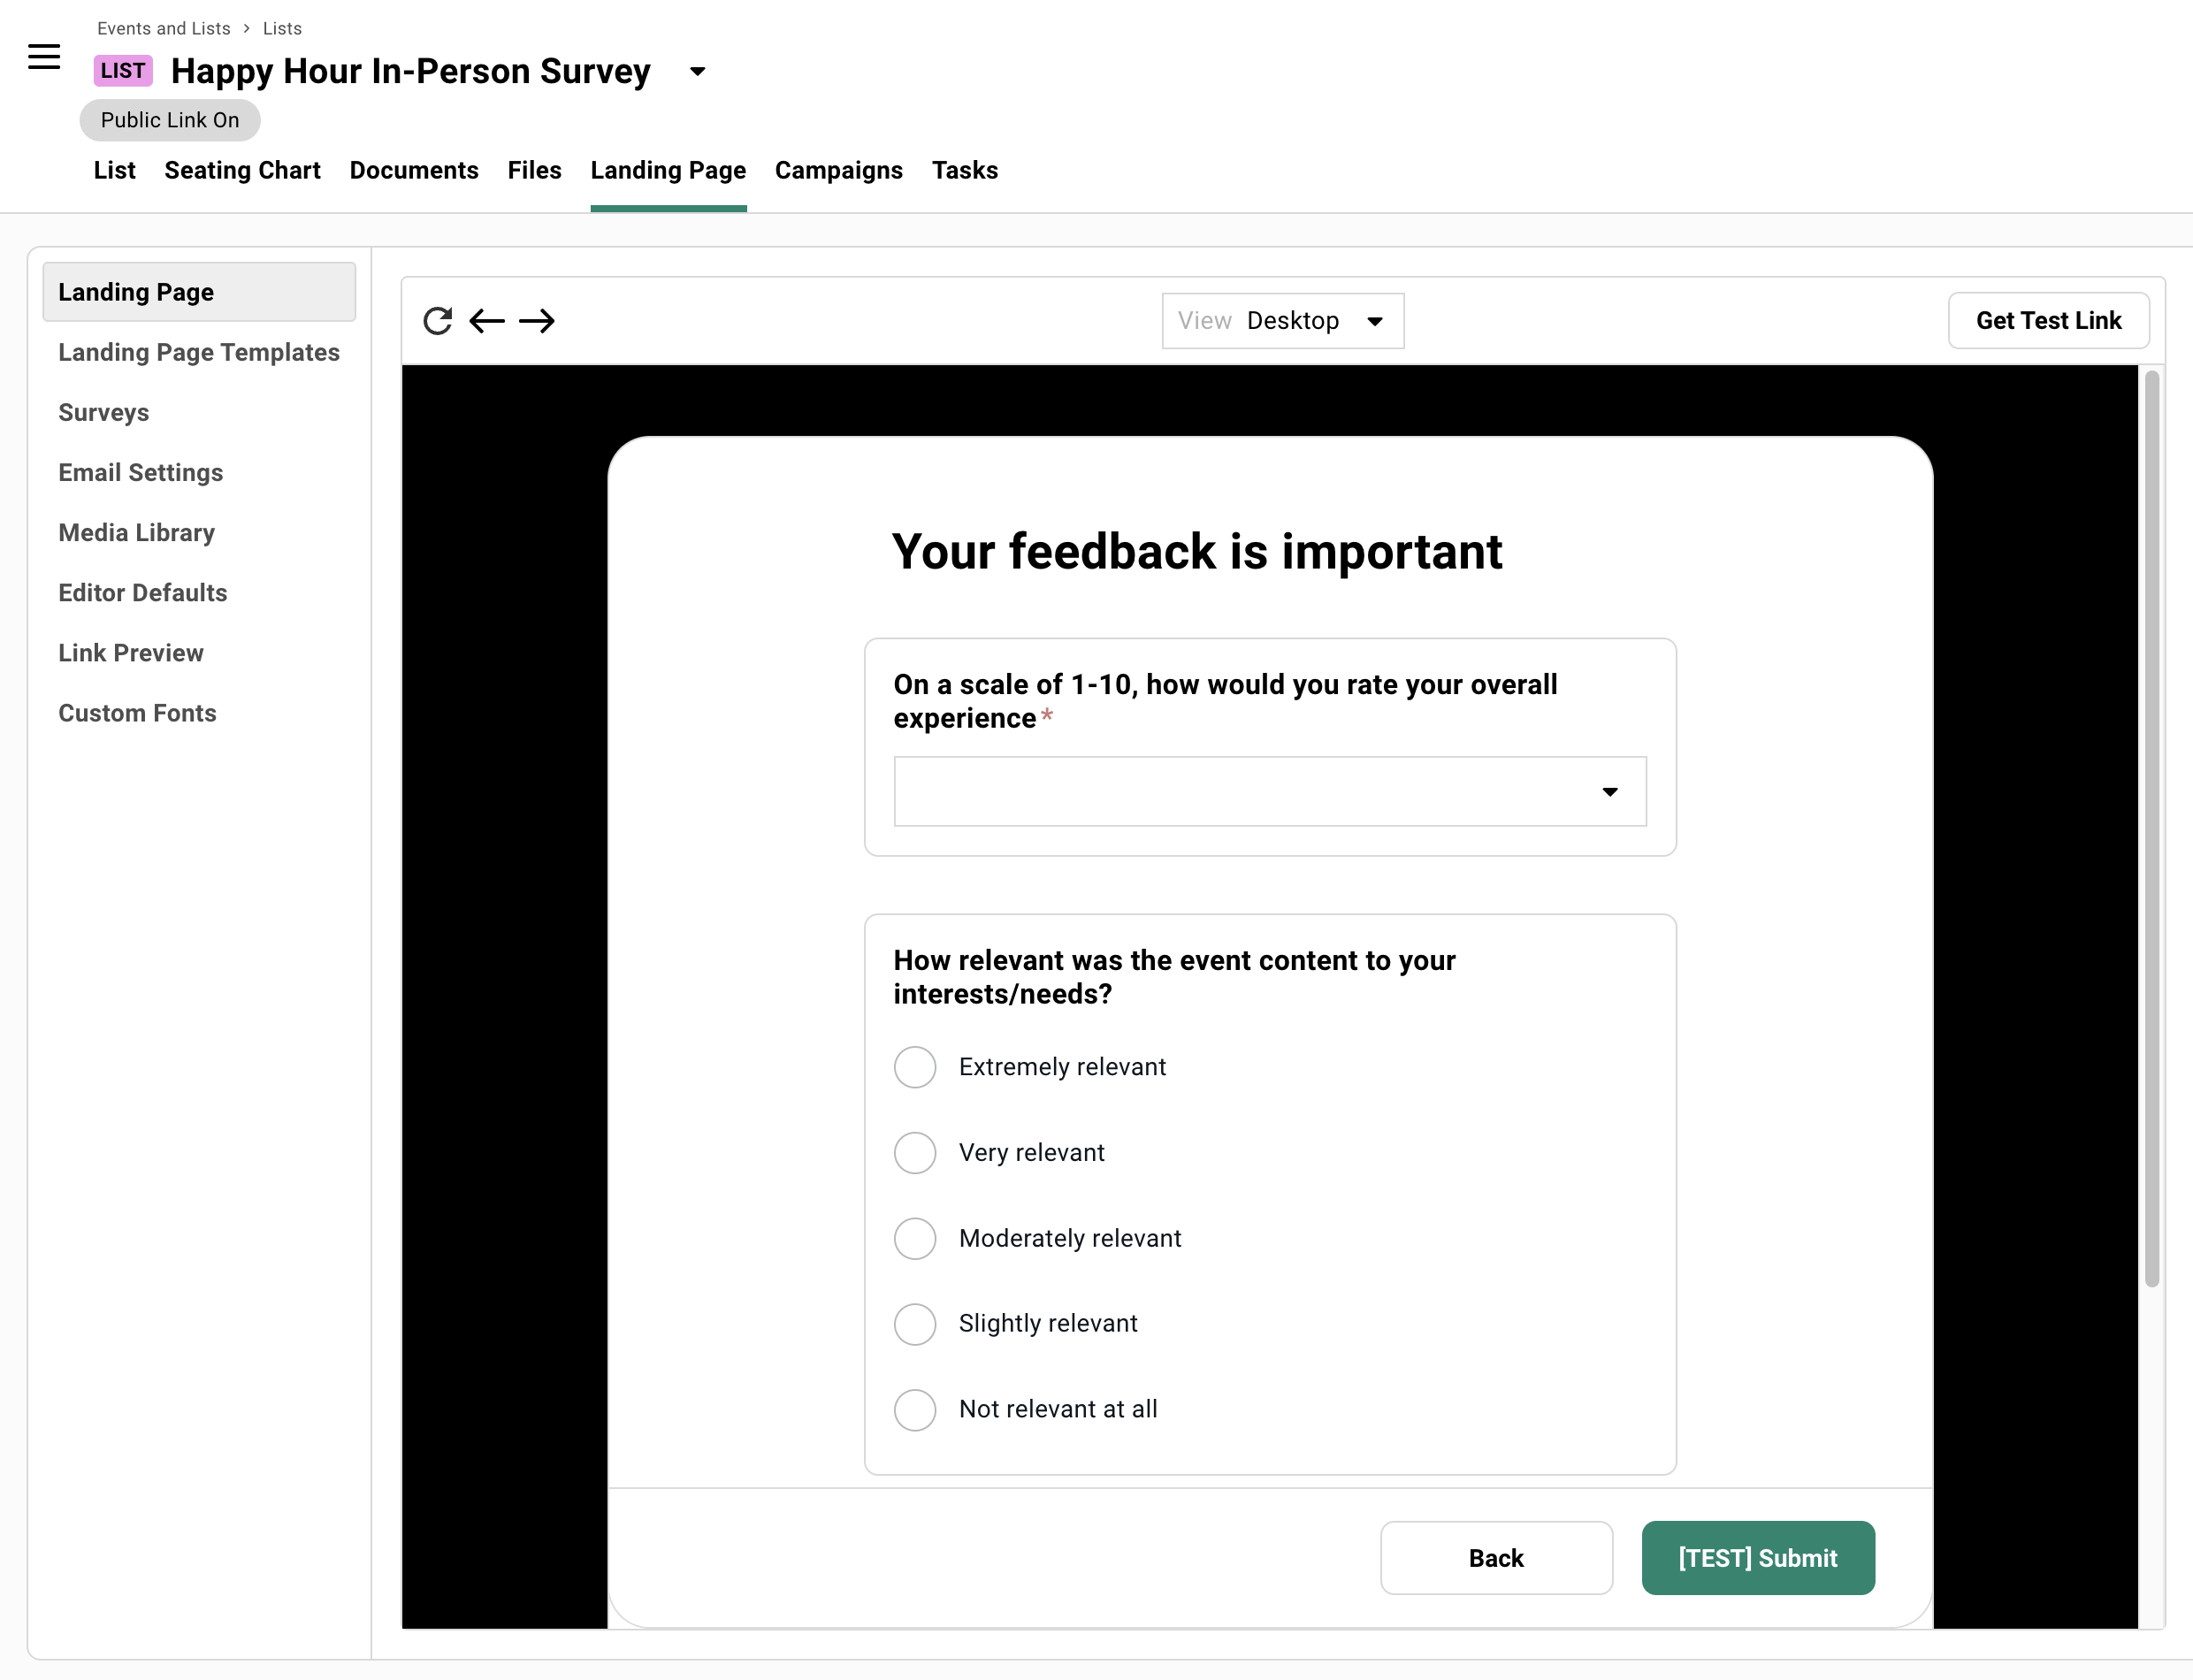The height and width of the screenshot is (1680, 2193).
Task: Open Custom Fonts settings
Action: [x=137, y=712]
